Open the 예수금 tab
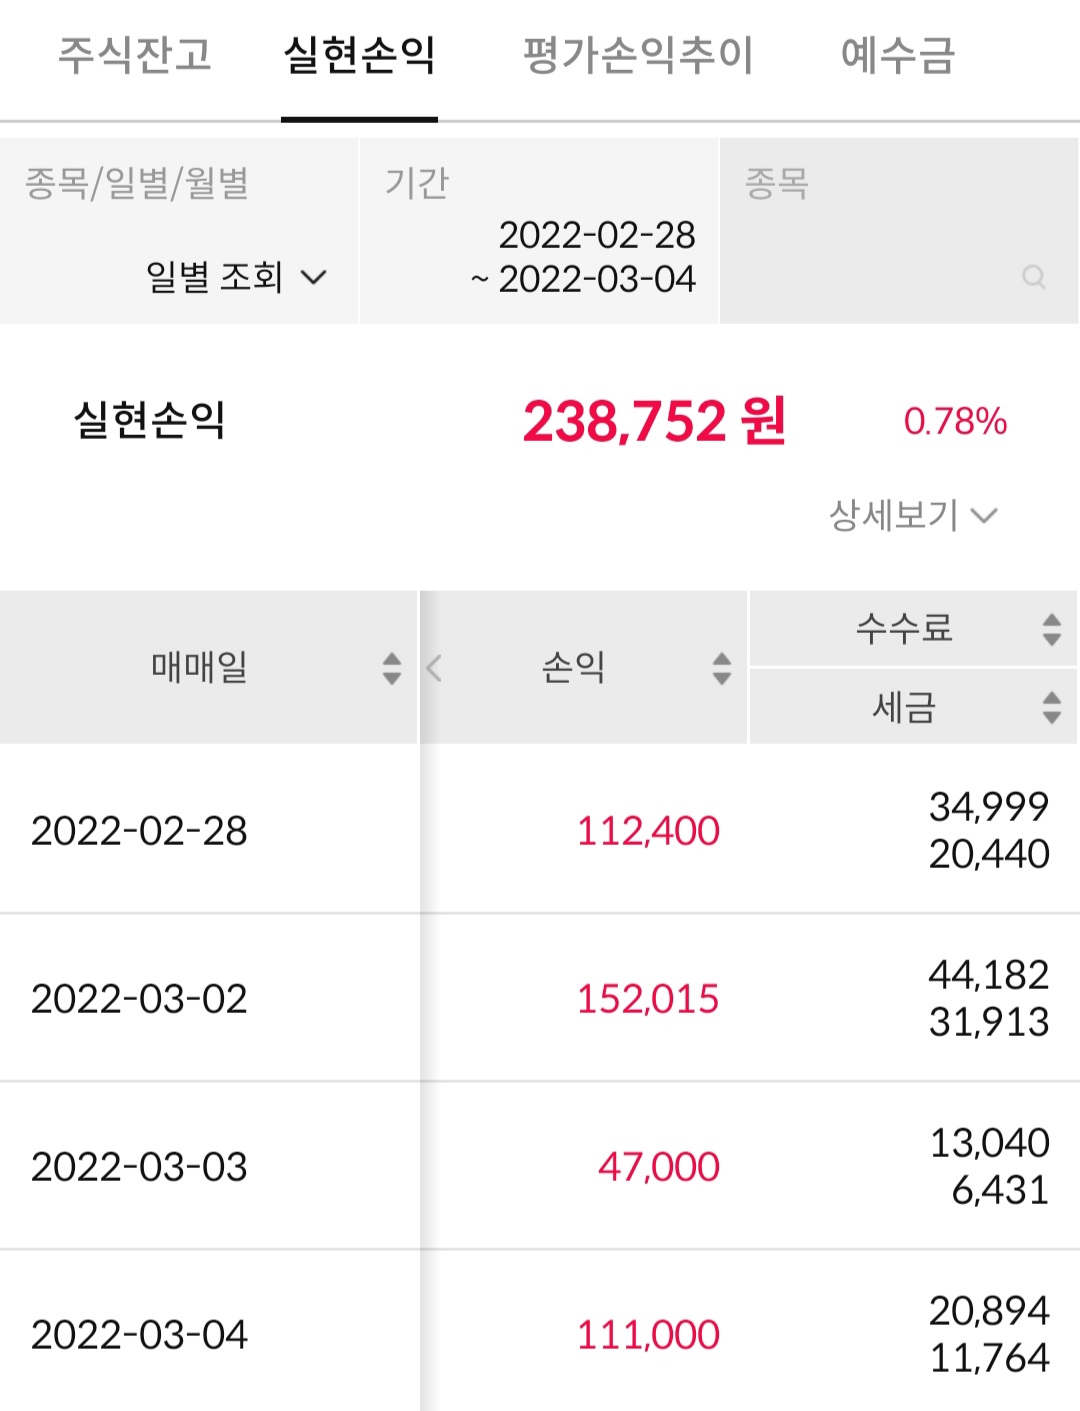Viewport: 1080px width, 1411px height. pyautogui.click(x=897, y=55)
